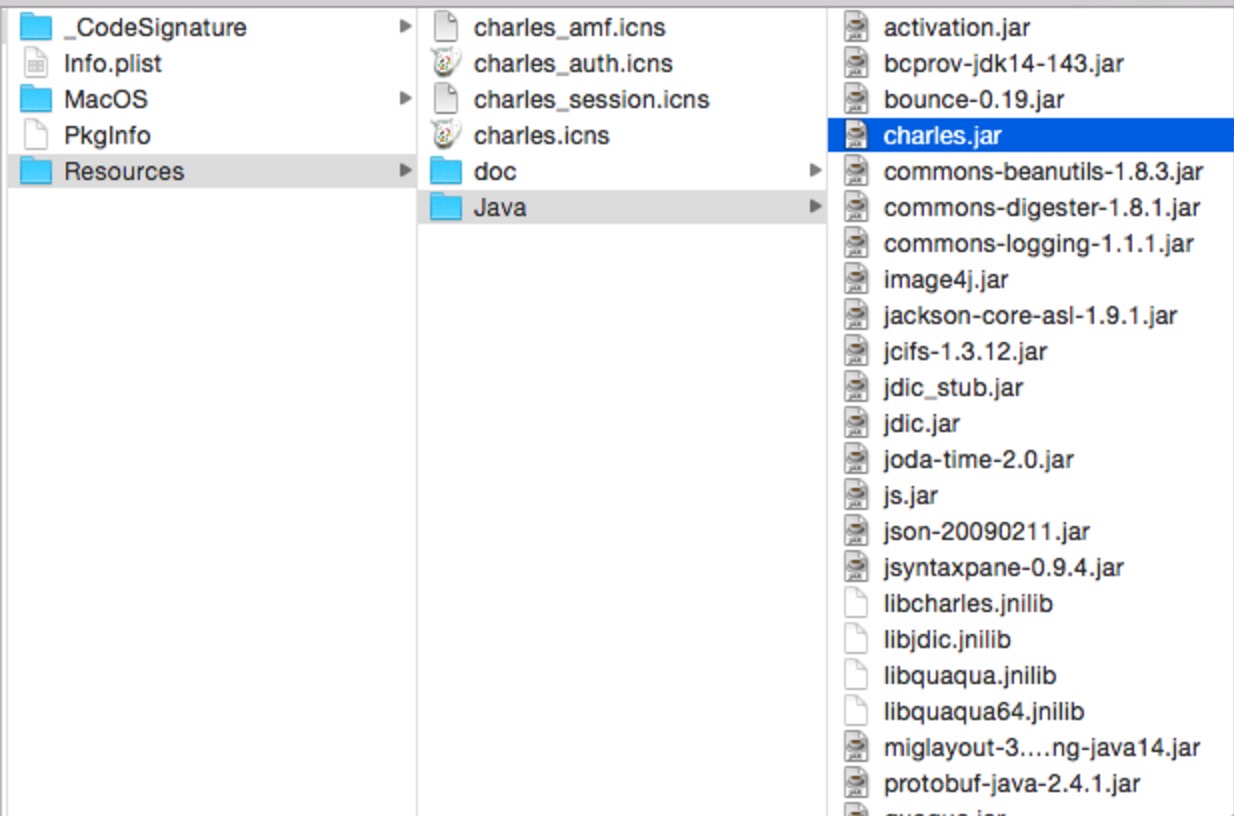The width and height of the screenshot is (1234, 816).
Task: Select the file name jdic.jar
Action: pos(921,424)
